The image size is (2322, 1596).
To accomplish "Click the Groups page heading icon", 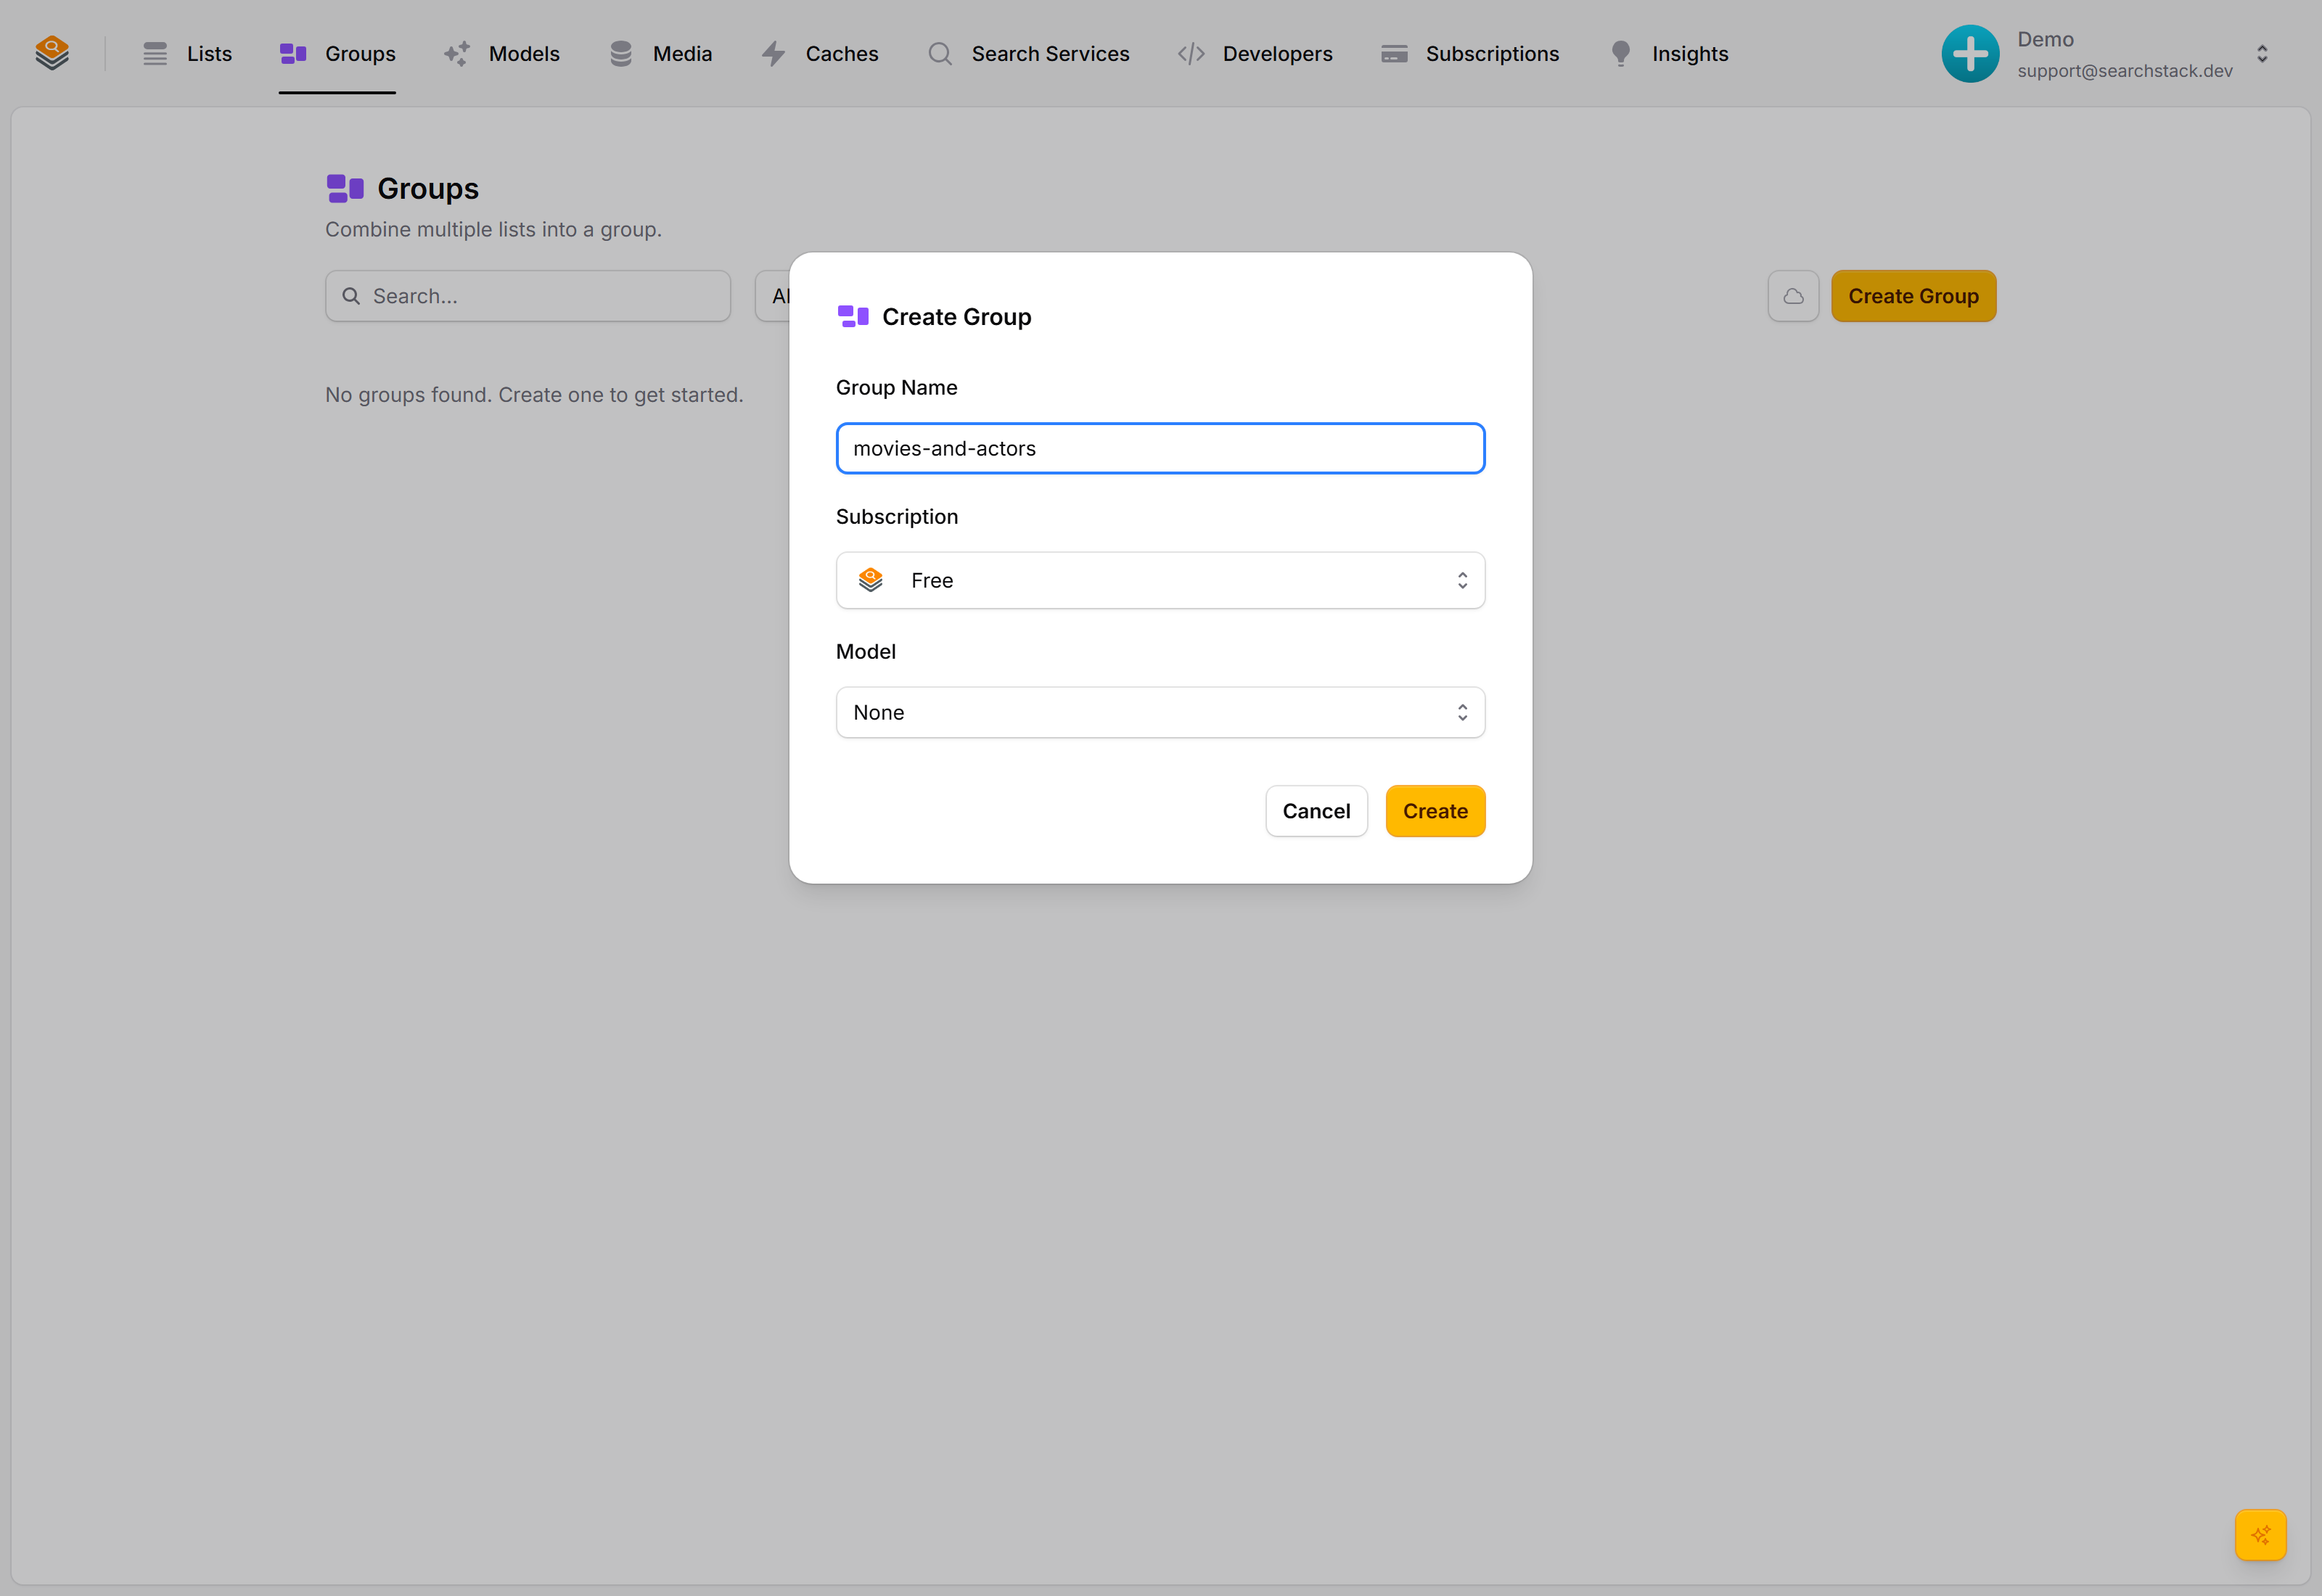I will tap(345, 188).
